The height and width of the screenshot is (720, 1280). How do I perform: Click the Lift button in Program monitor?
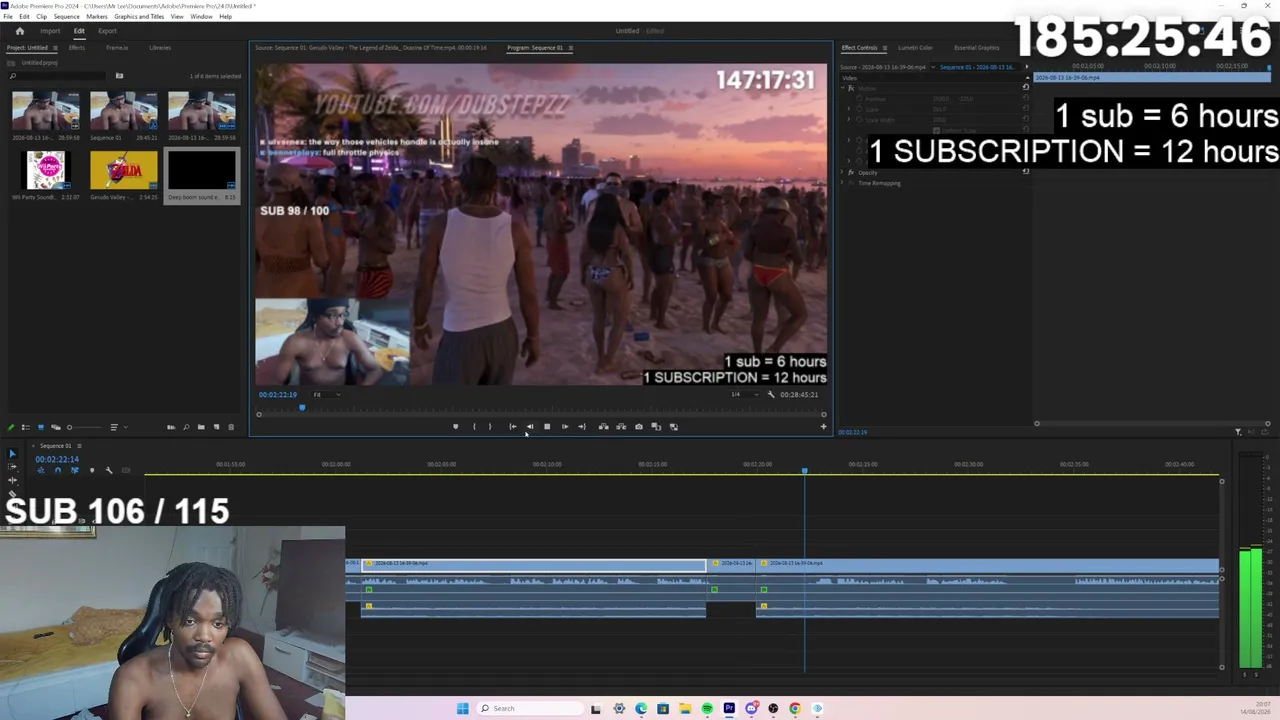603,427
